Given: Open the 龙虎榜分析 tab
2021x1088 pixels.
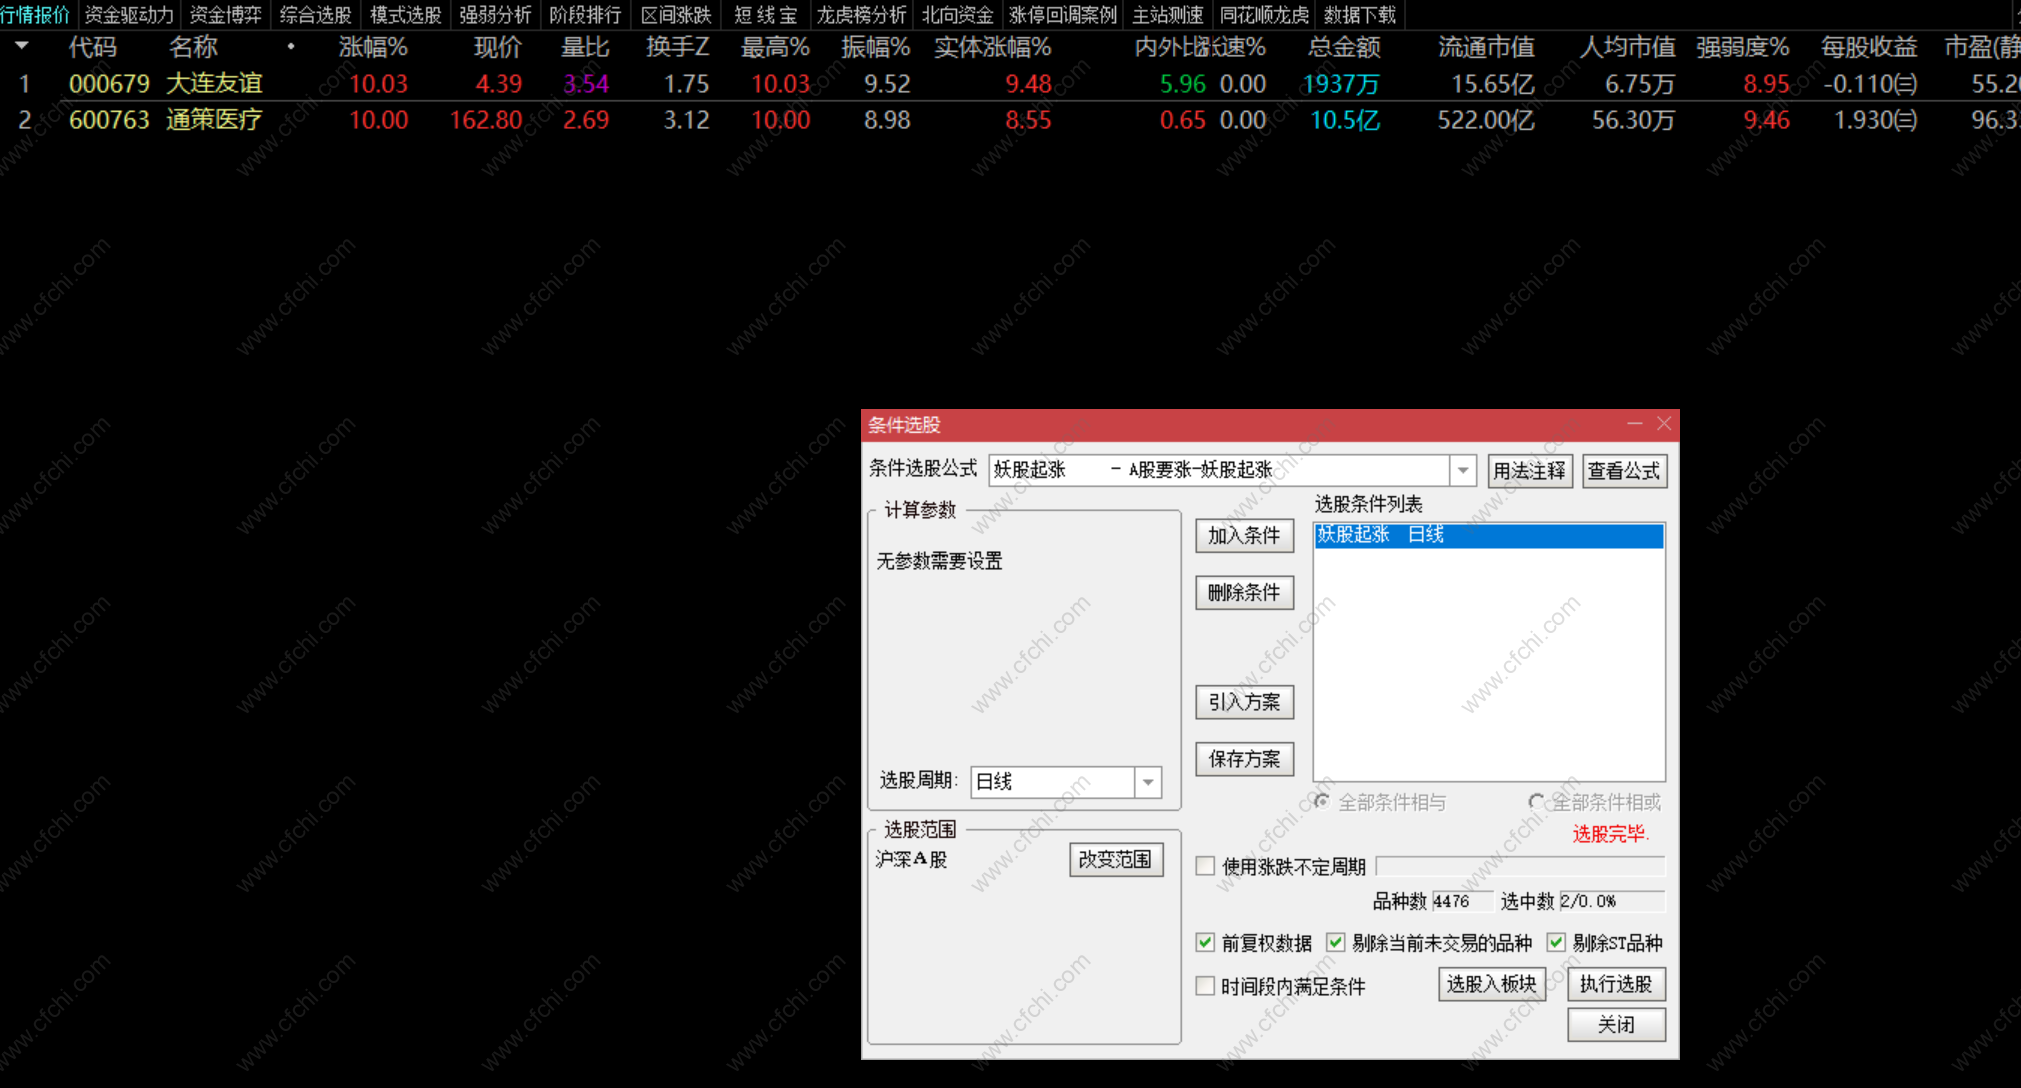Looking at the screenshot, I should point(861,15).
